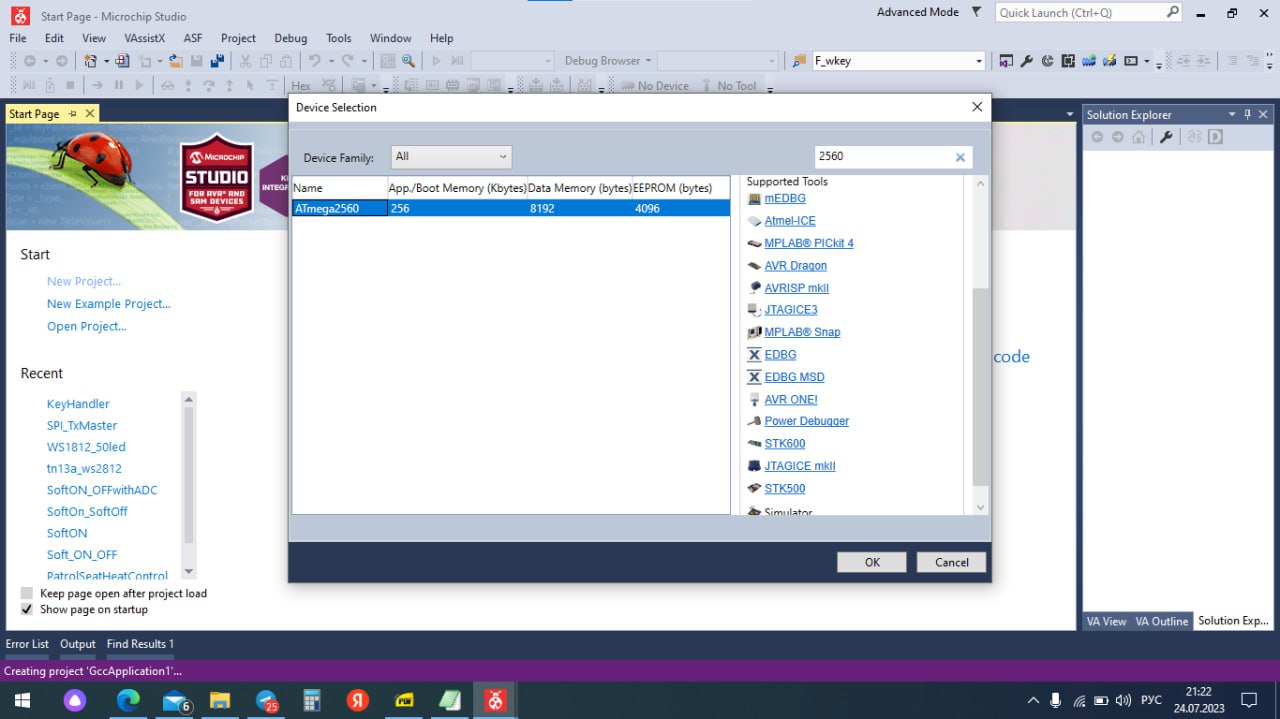Screen dimensions: 1280x719
Task: Click New Example Project link on Start Page
Action: pyautogui.click(x=109, y=304)
